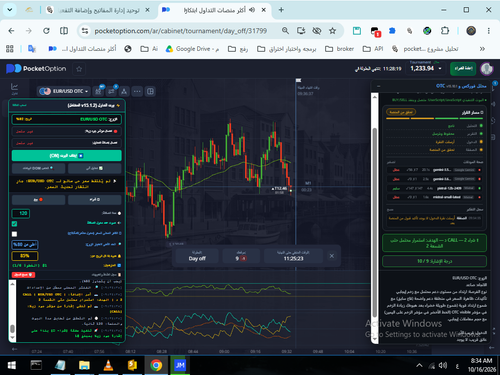Image resolution: width=500 pixels, height=375 pixels.
Task: Open the social trading hierarchy icon
Action: (124, 91)
